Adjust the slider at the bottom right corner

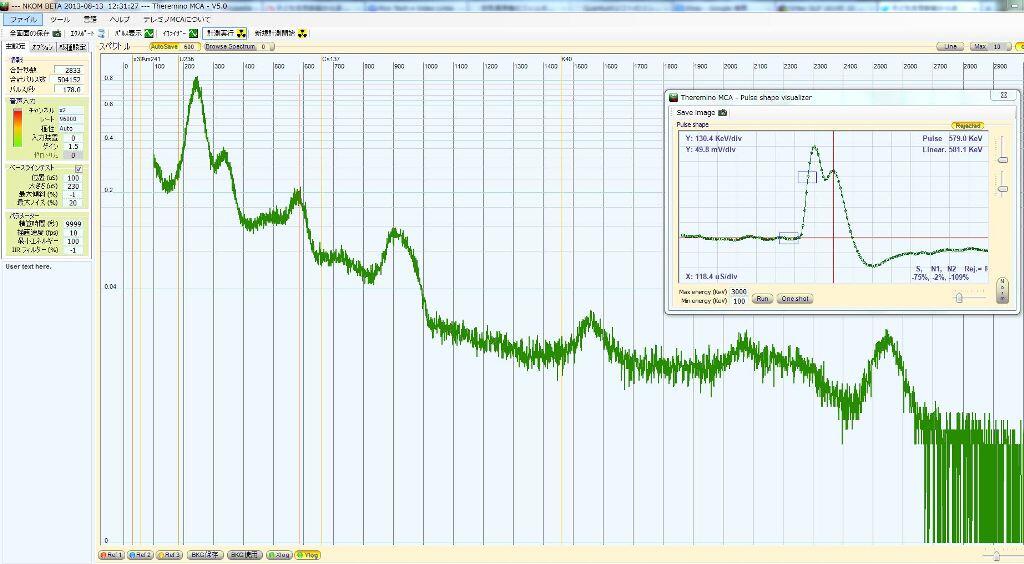coord(999,556)
